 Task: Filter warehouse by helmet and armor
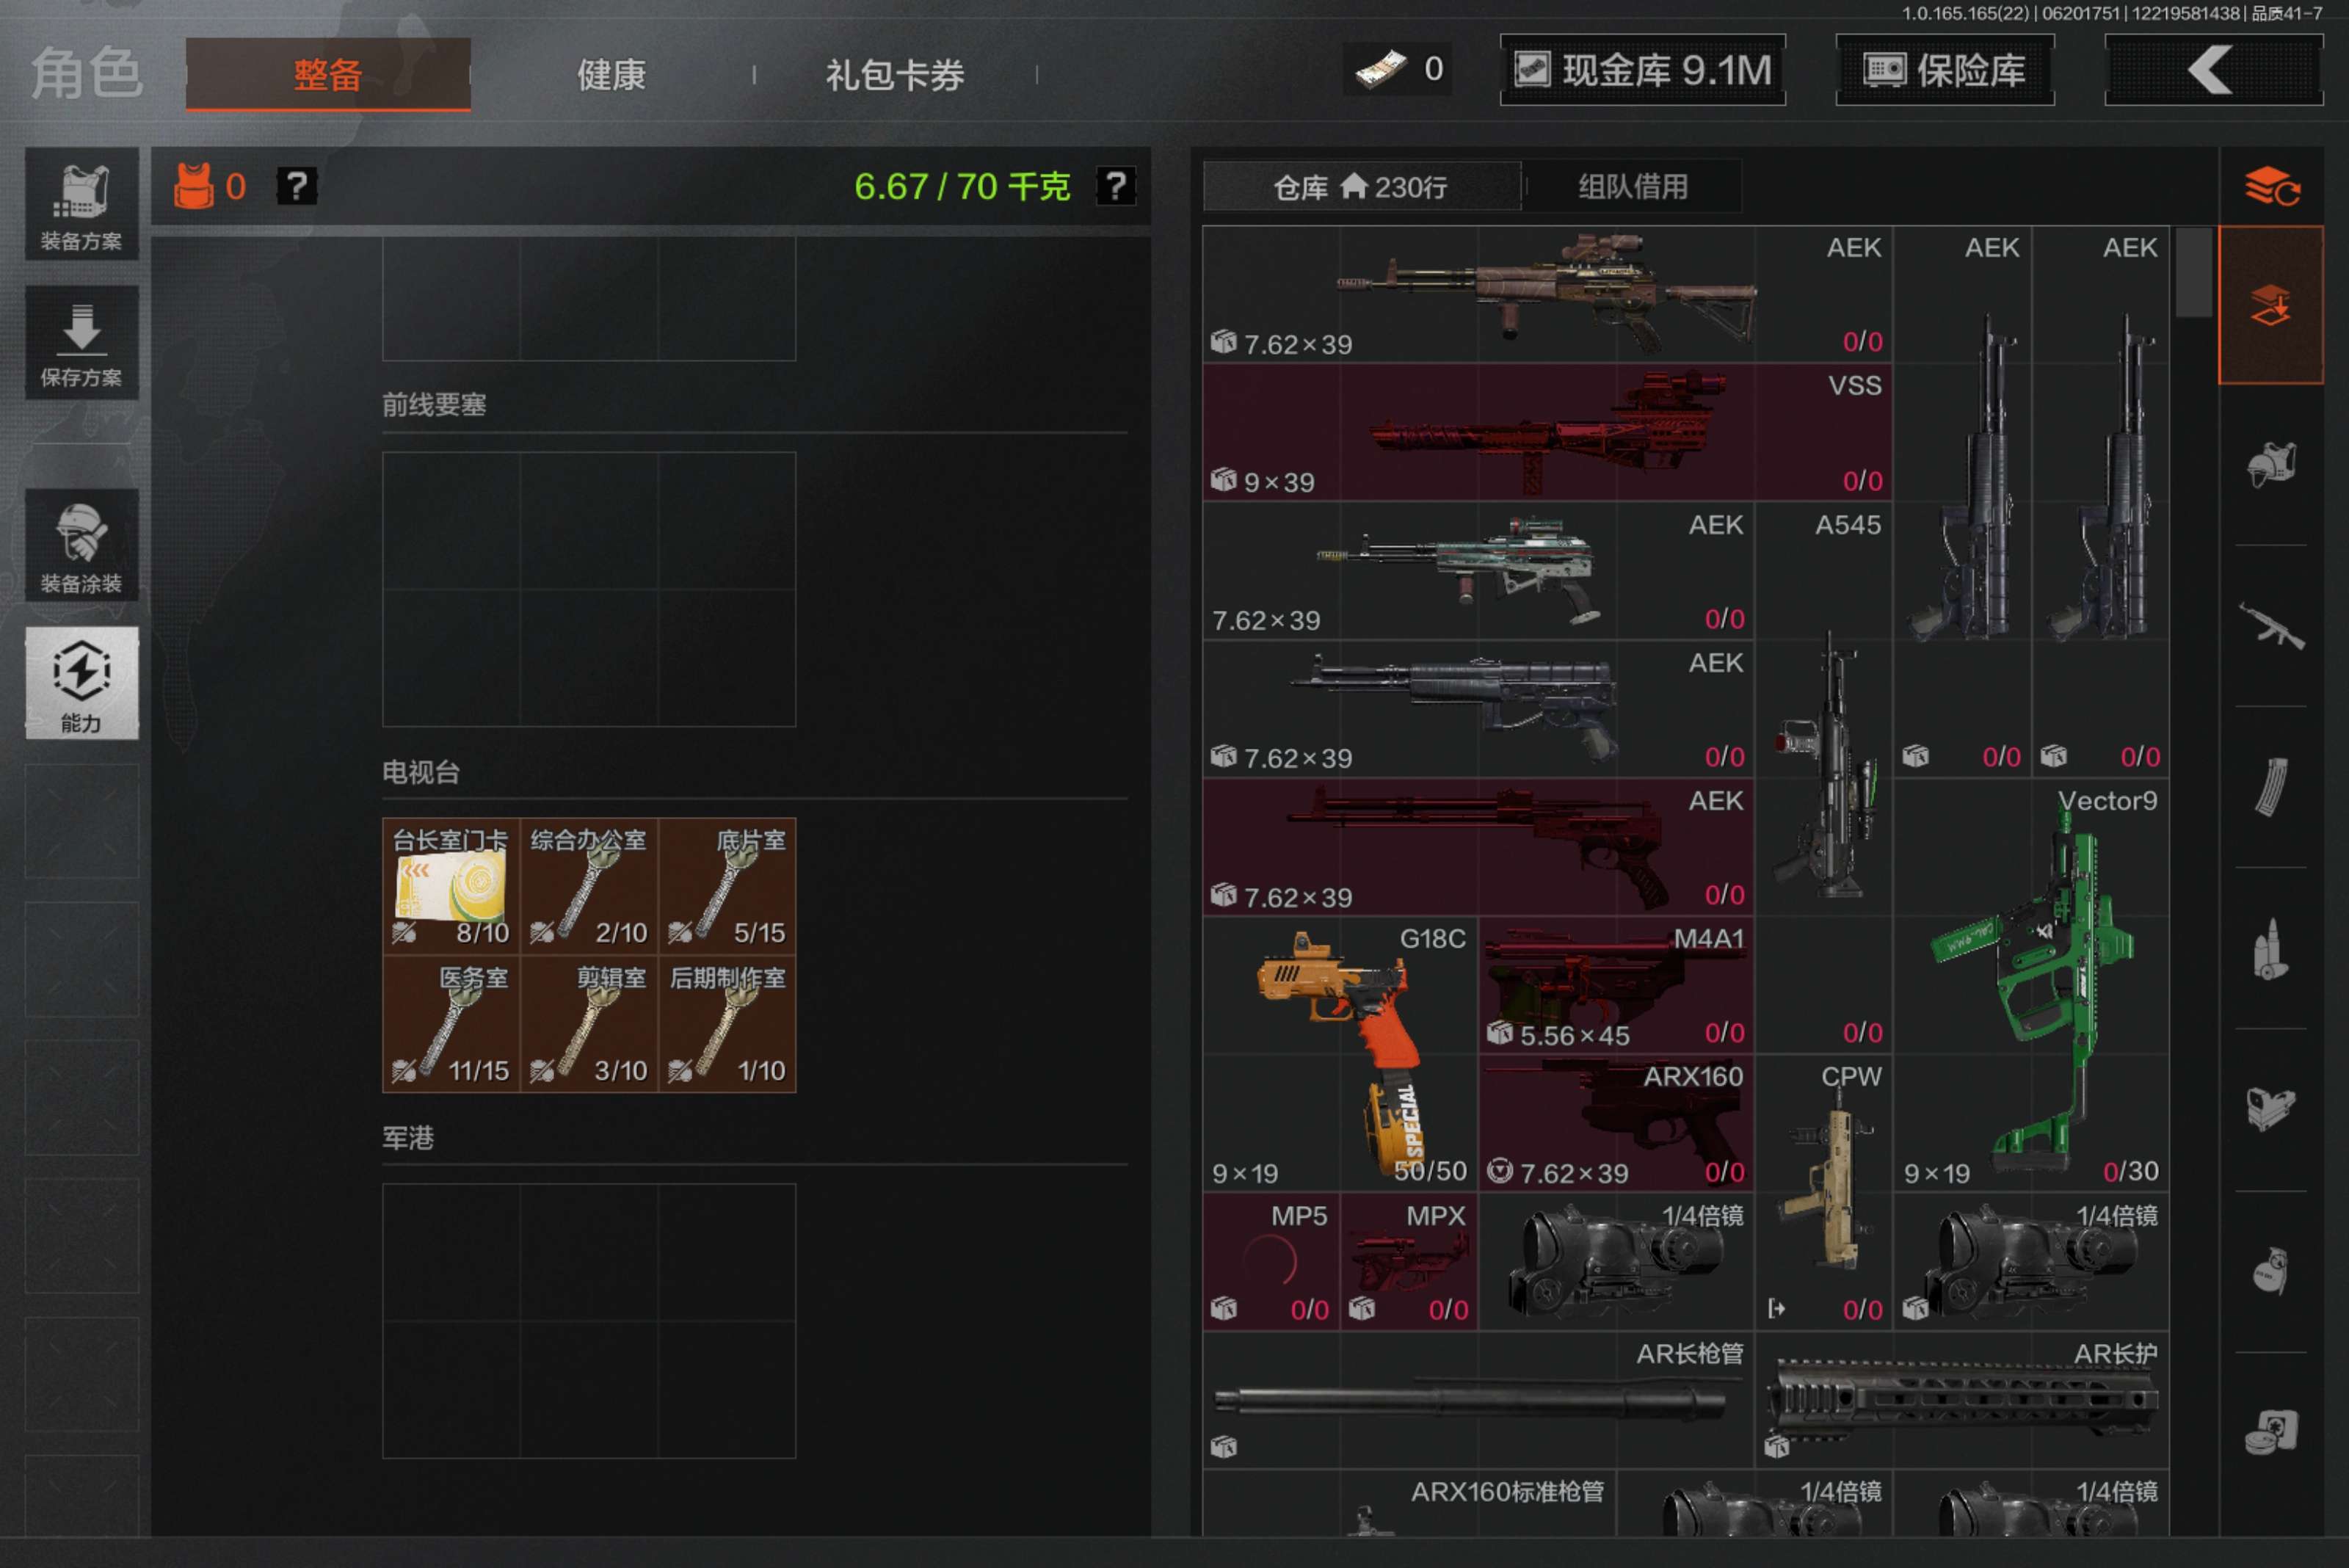pyautogui.click(x=2270, y=465)
